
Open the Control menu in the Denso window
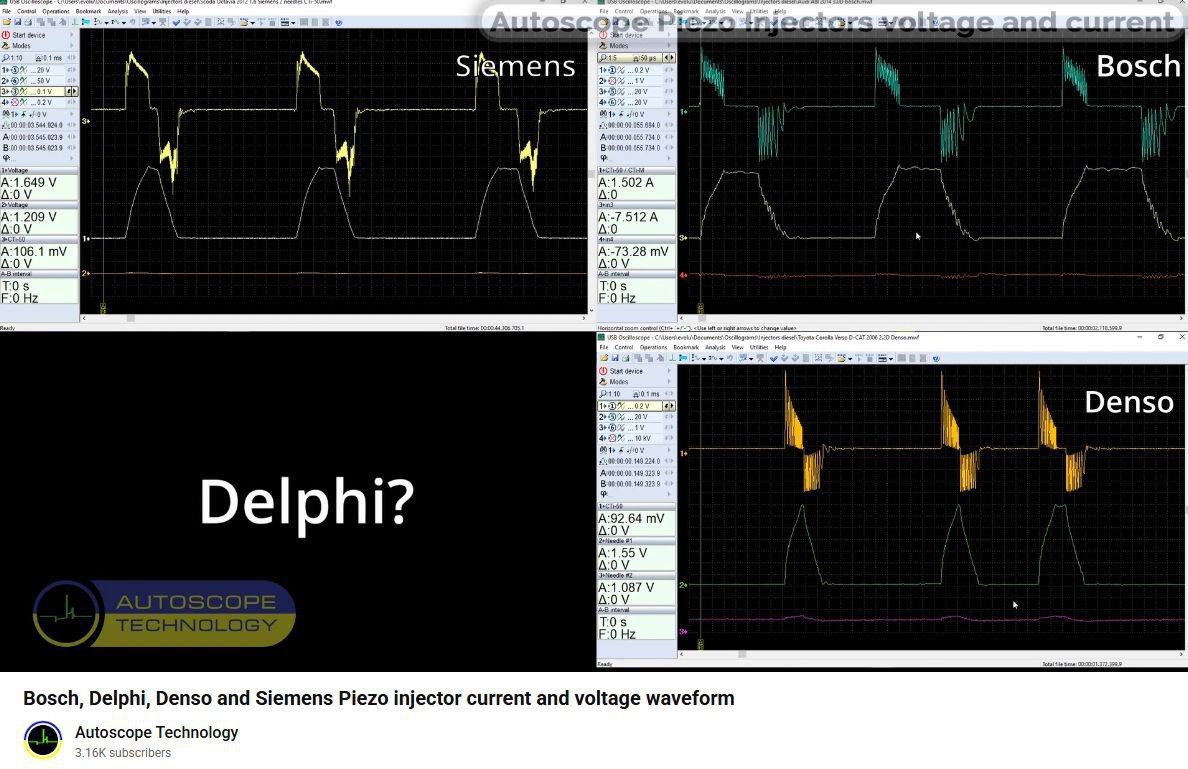(x=624, y=348)
